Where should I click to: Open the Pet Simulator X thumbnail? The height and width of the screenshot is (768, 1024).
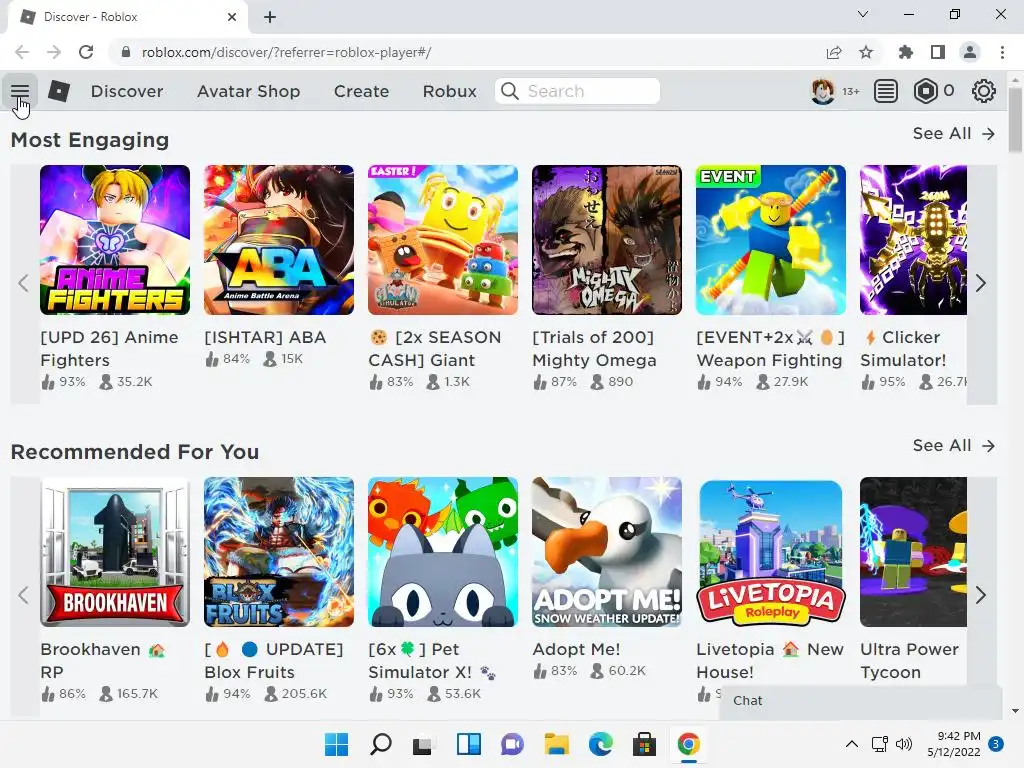pyautogui.click(x=443, y=552)
